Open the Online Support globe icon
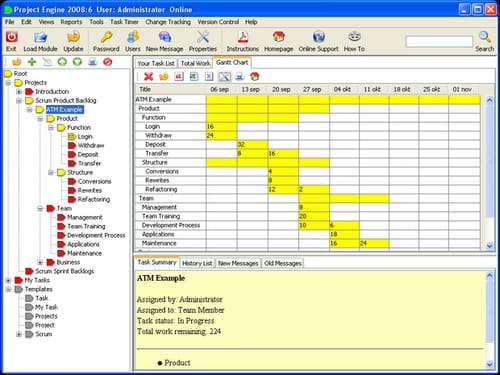Screen dimensions: 500x375 (x=318, y=37)
